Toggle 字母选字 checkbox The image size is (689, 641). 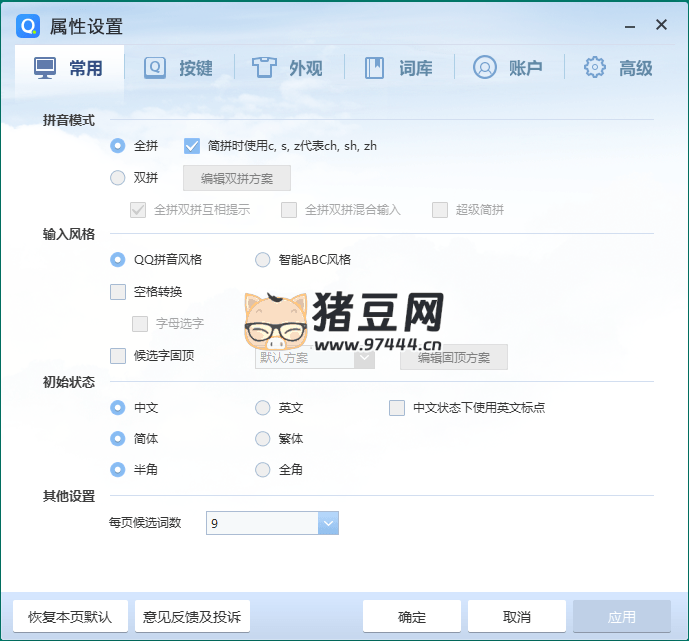[x=140, y=324]
